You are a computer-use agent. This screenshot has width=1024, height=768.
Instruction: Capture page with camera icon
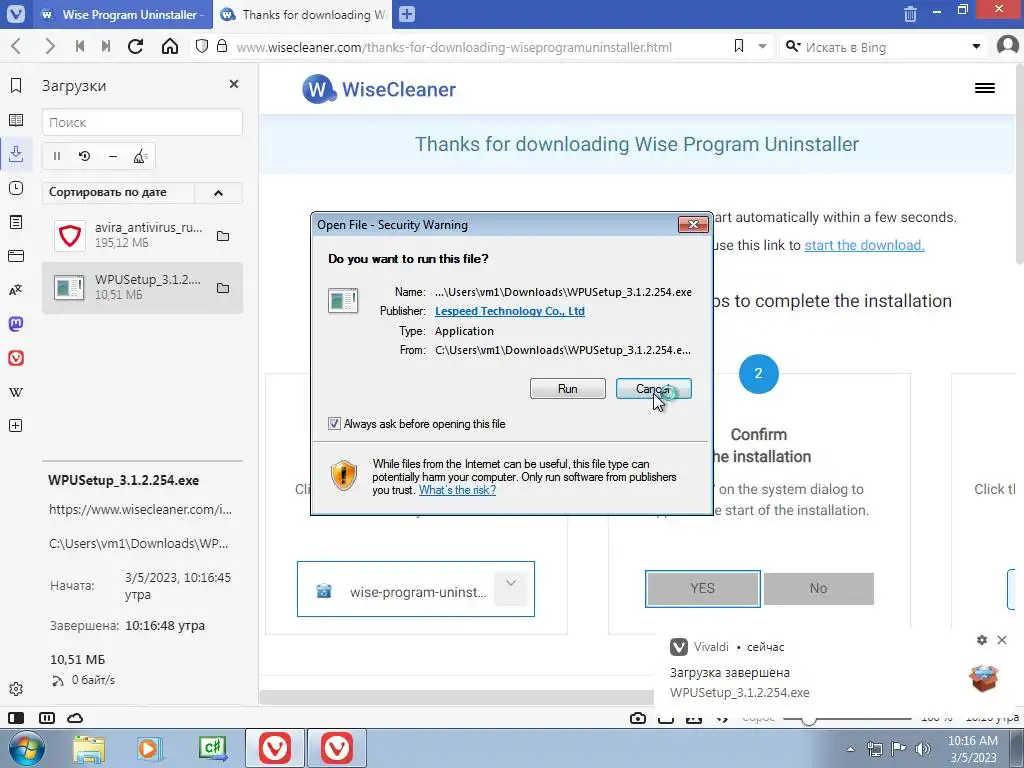pyautogui.click(x=638, y=718)
